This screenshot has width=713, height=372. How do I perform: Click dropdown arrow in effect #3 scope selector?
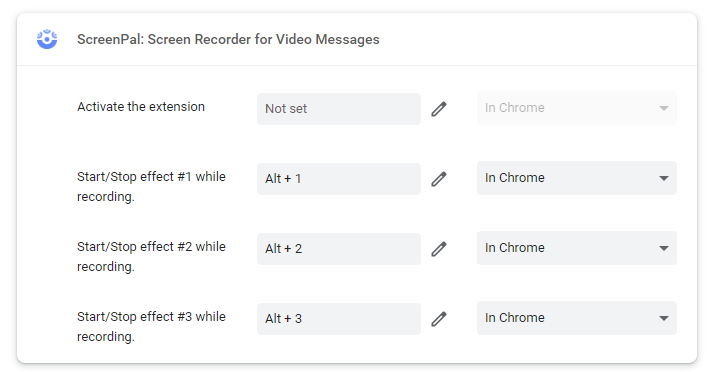pos(664,318)
